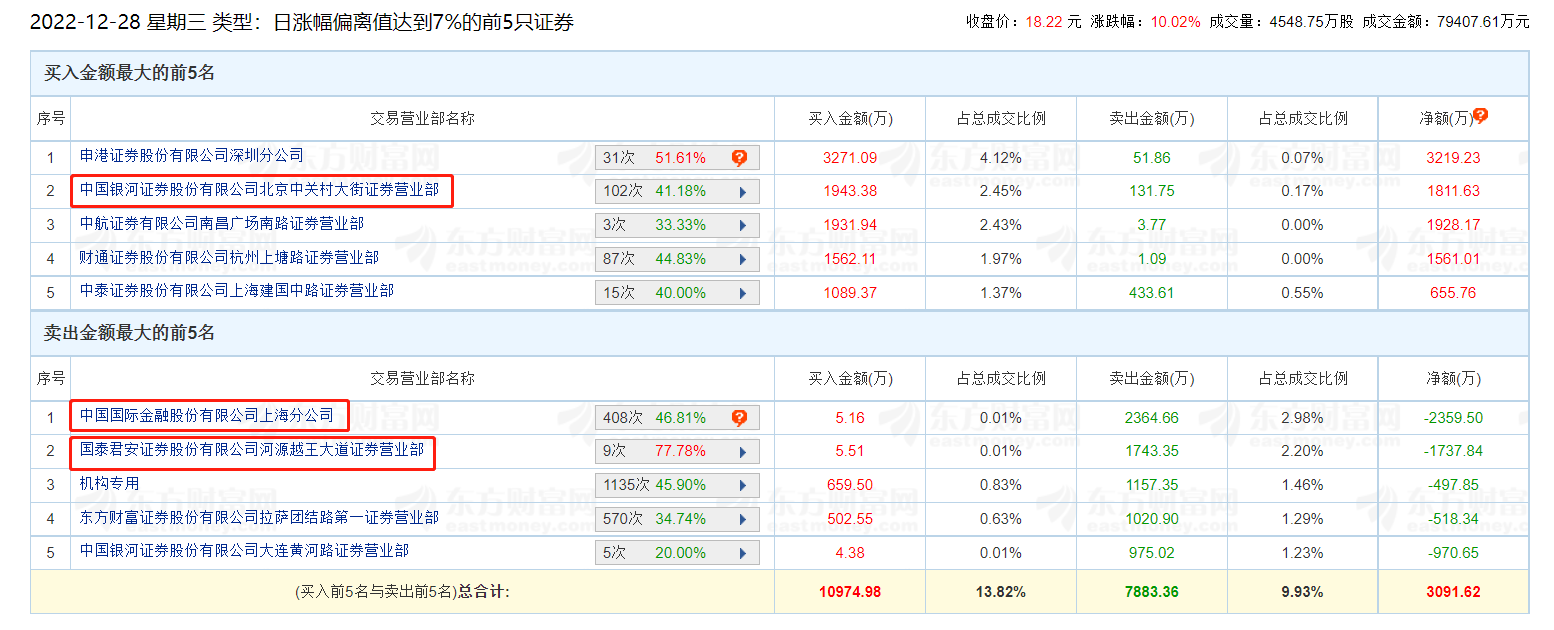Expand the 1135次 45.90% arrow for 机构专用
Screen dimensions: 1554x630
coord(742,486)
